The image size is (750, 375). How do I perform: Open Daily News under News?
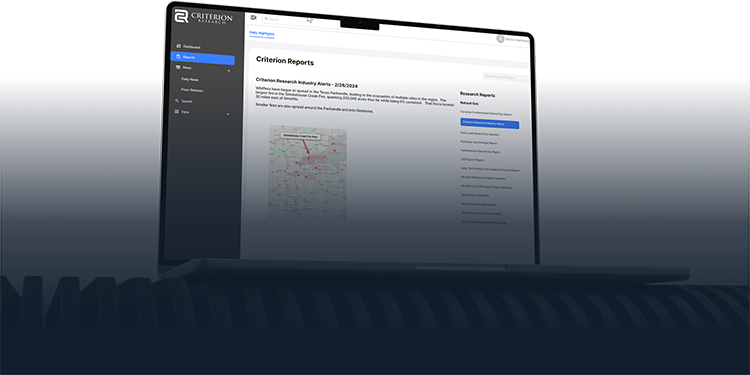coord(190,79)
